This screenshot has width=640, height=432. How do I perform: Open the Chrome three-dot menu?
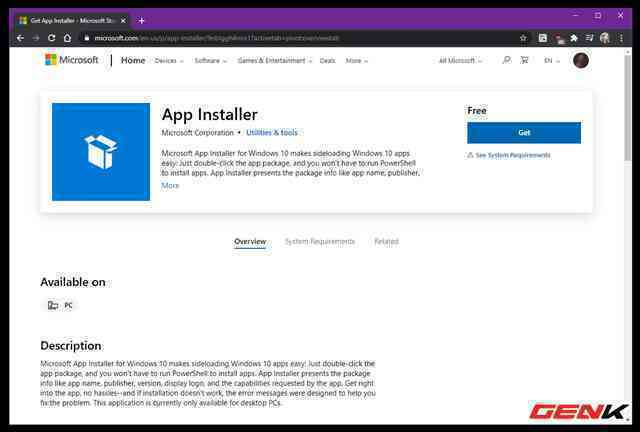tap(621, 38)
